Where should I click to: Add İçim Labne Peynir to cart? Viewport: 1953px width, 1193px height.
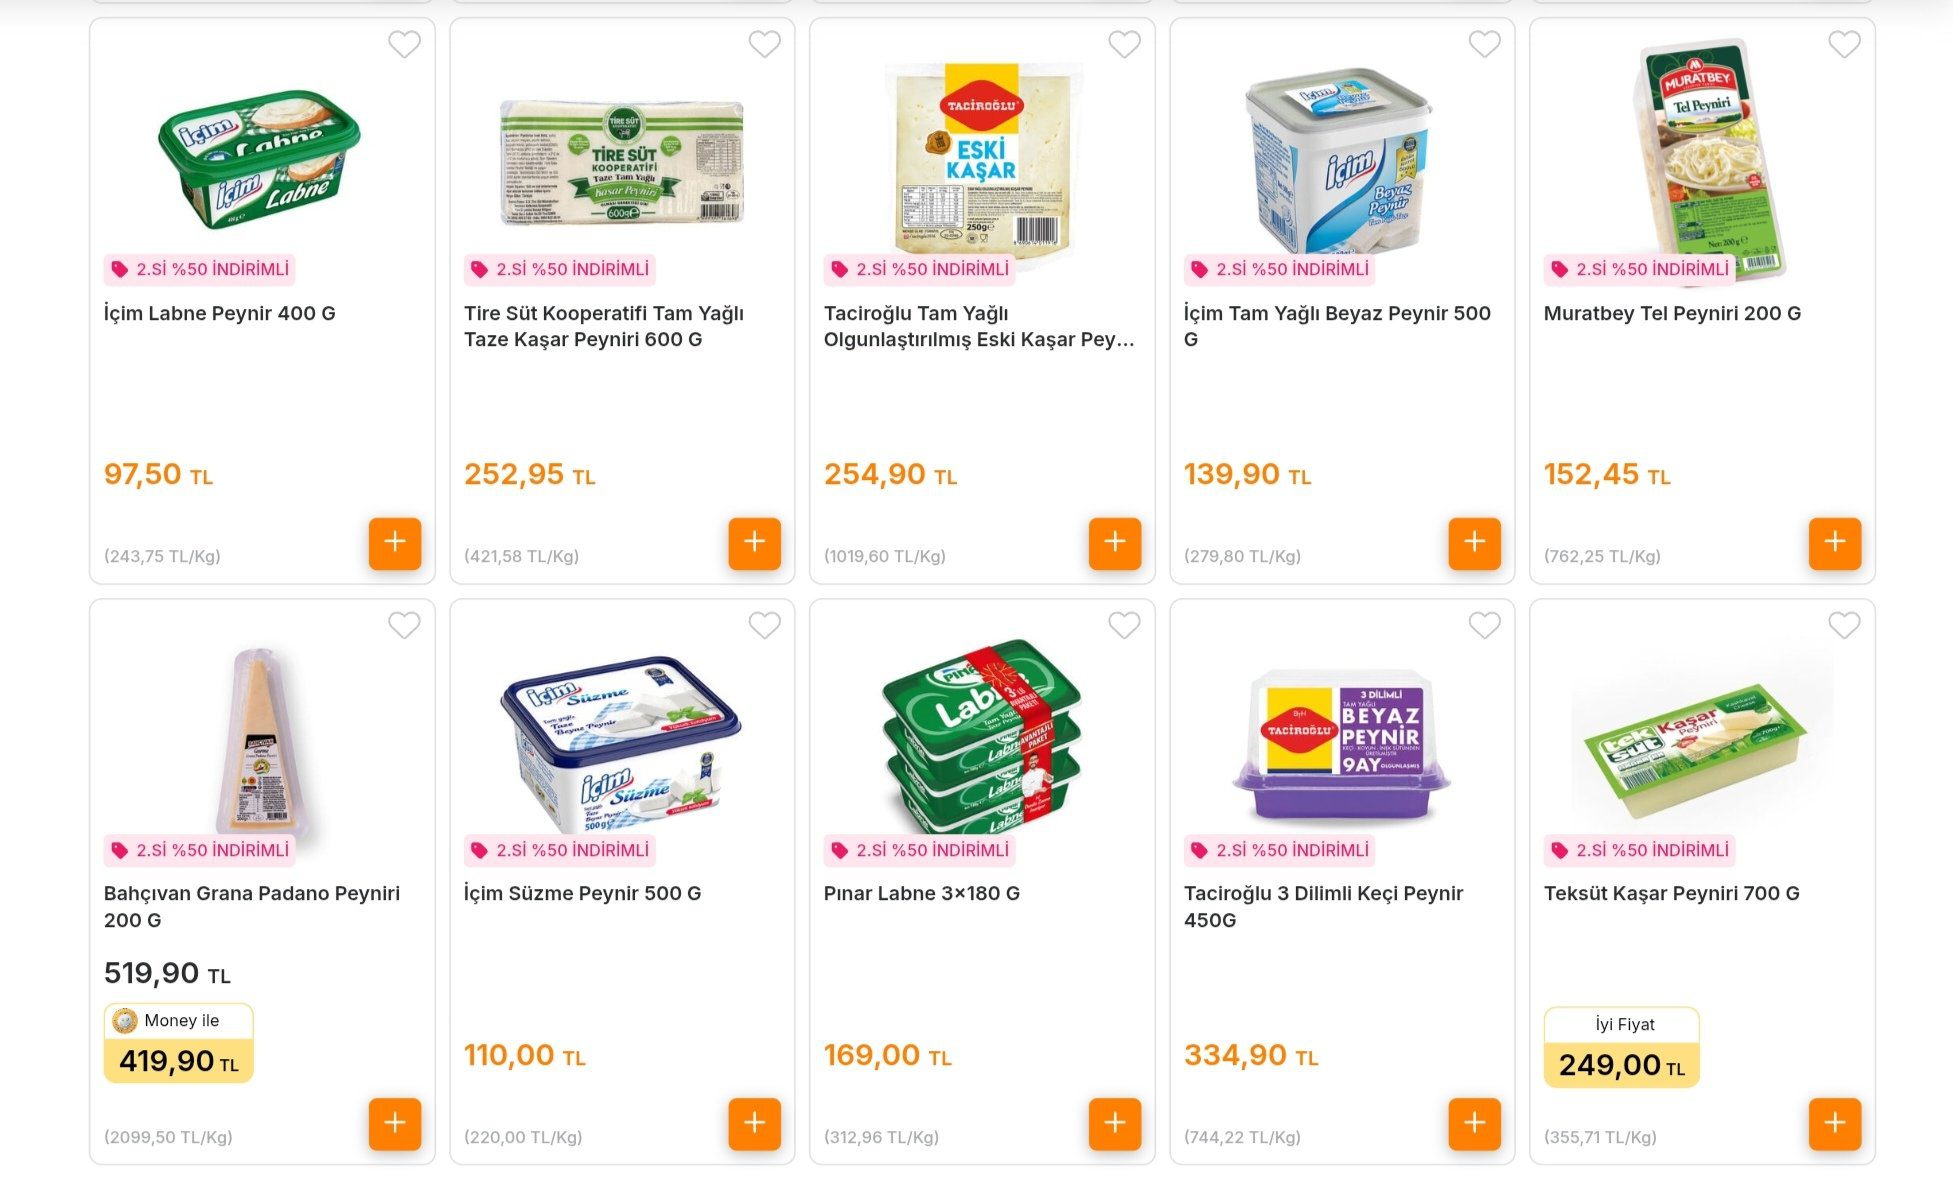click(x=395, y=543)
